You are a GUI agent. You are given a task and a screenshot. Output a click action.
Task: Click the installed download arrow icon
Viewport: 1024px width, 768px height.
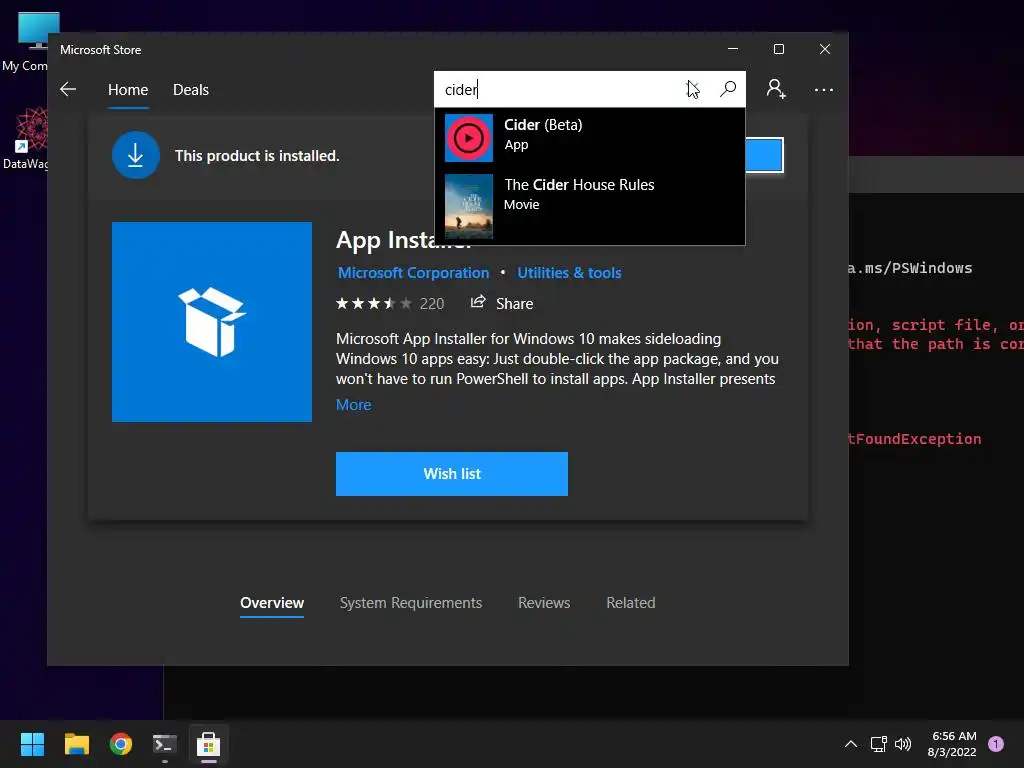(136, 155)
